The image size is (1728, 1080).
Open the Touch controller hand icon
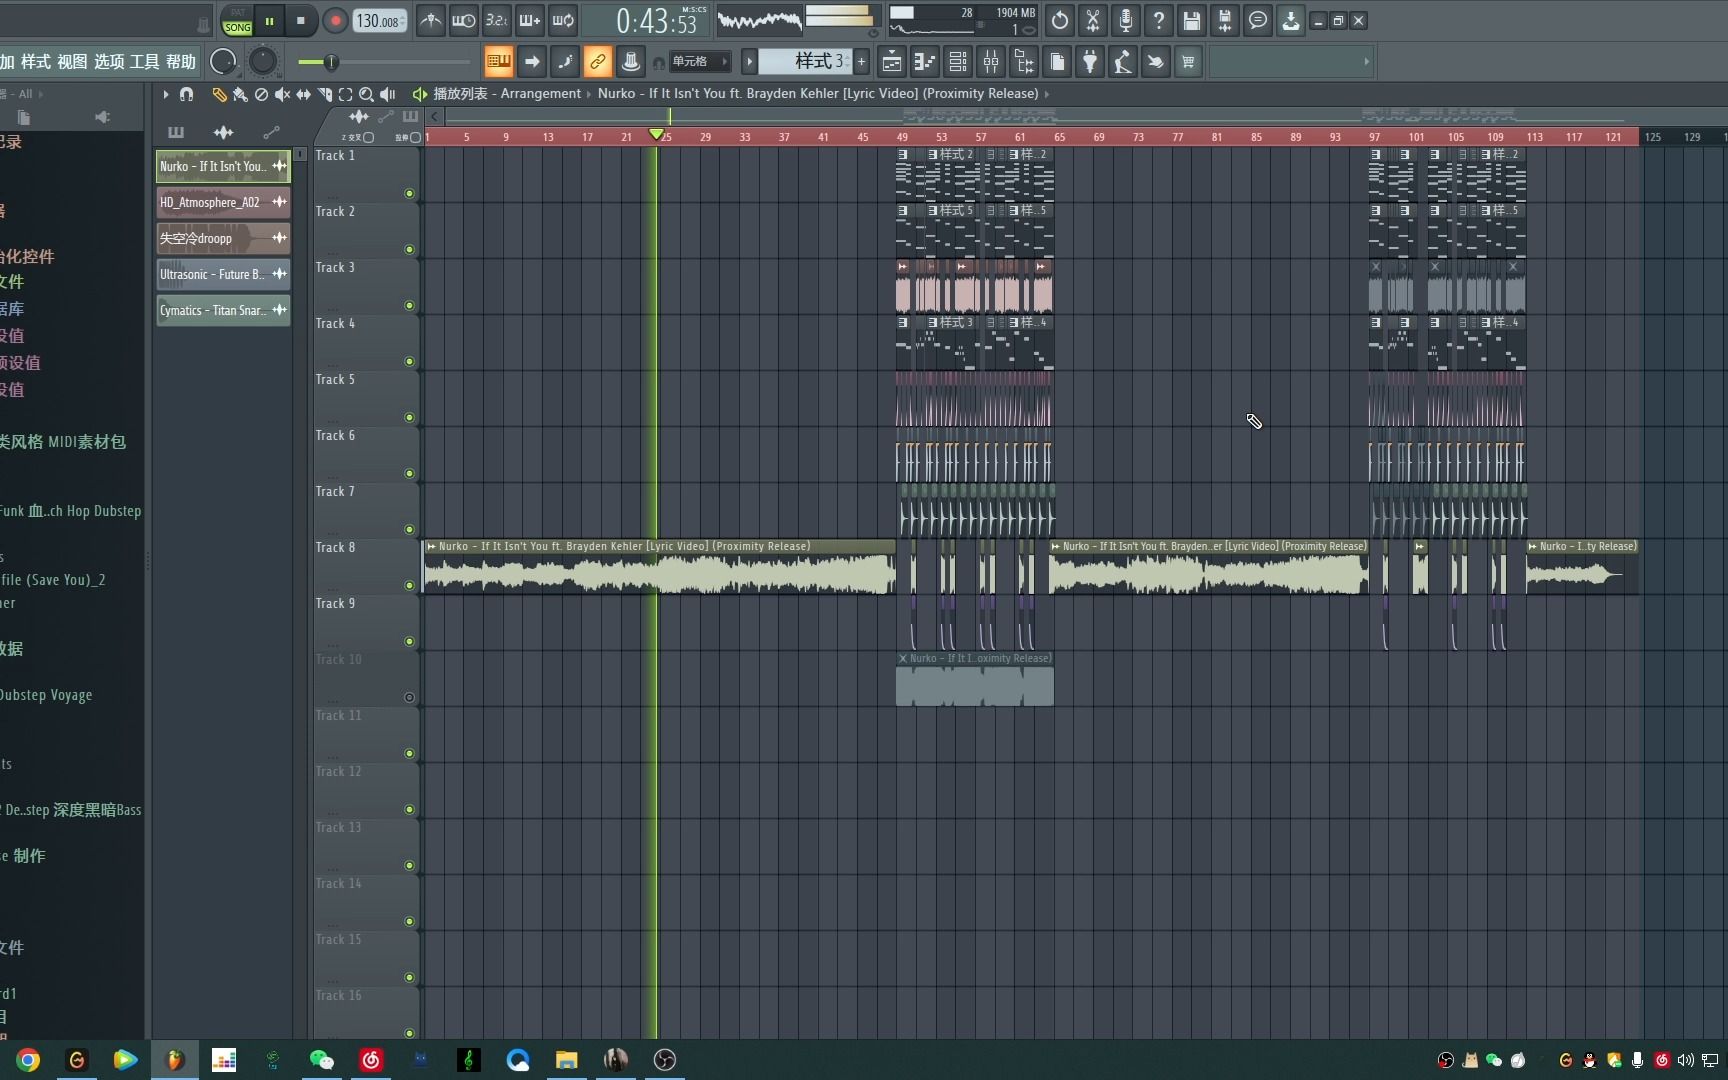tap(1155, 62)
